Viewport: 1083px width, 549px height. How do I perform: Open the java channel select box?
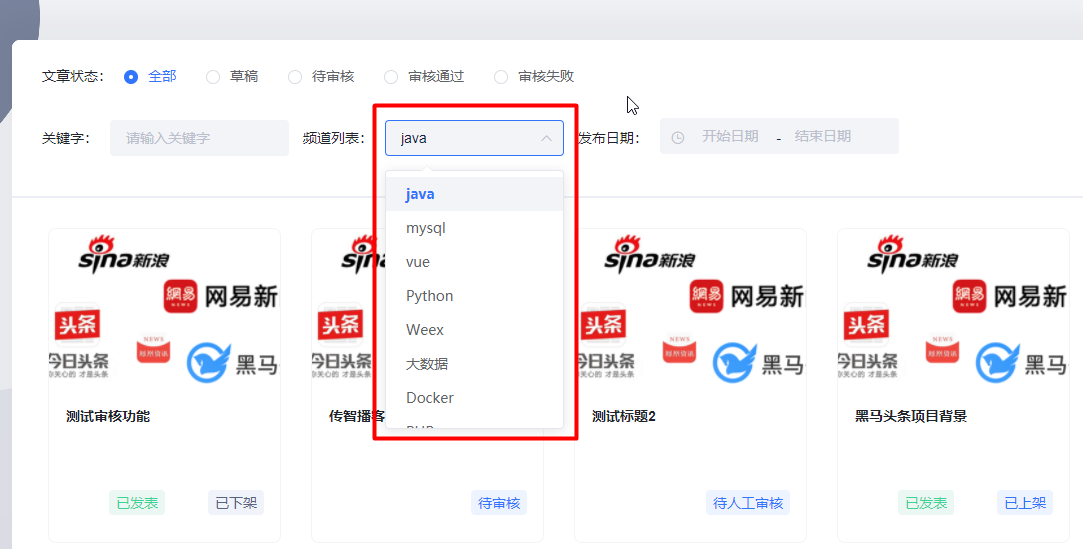[475, 138]
